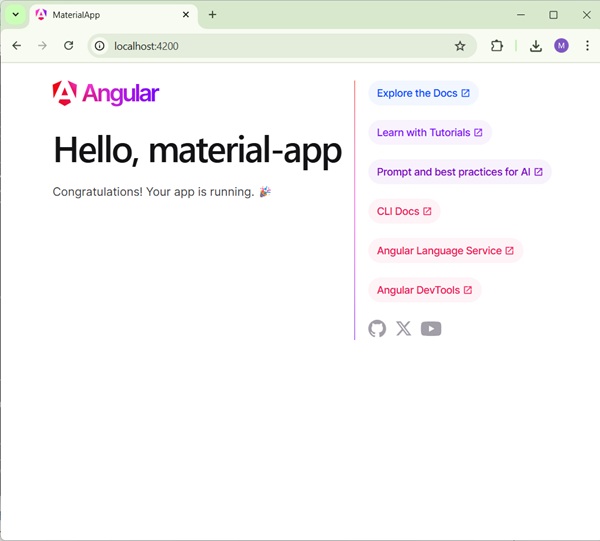Click the browser forward arrow
Image resolution: width=600 pixels, height=541 pixels.
click(x=42, y=46)
